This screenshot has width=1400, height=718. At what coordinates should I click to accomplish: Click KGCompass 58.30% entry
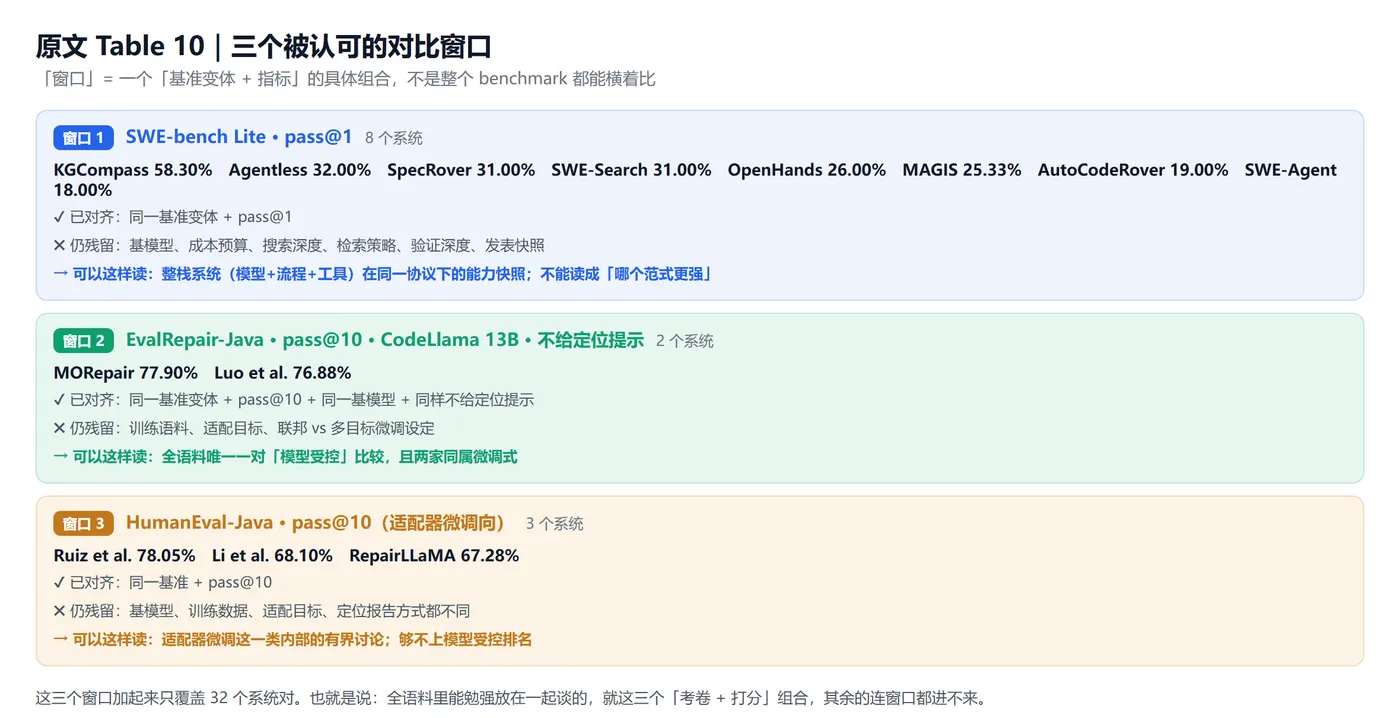(x=133, y=170)
